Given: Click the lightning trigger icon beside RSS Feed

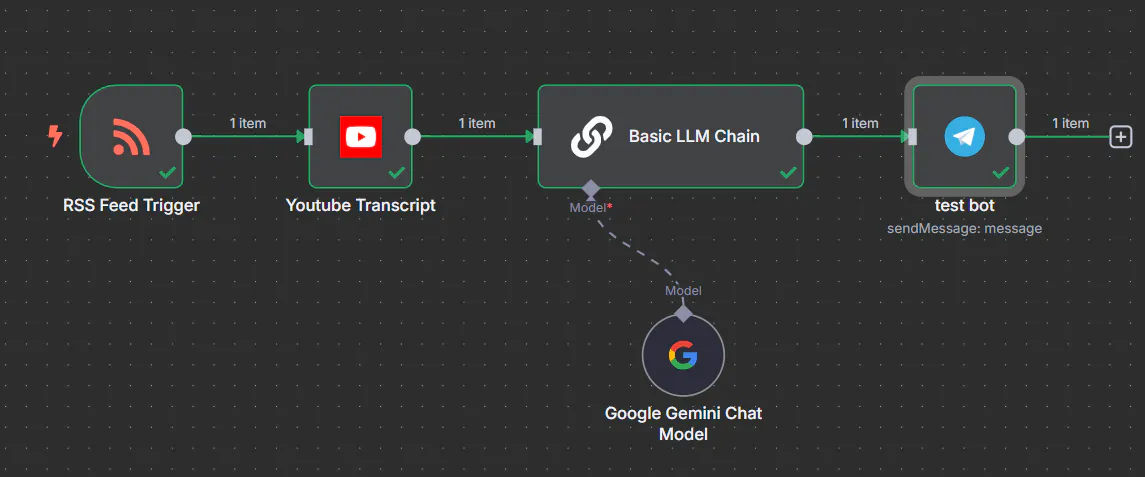Looking at the screenshot, I should pos(55,136).
